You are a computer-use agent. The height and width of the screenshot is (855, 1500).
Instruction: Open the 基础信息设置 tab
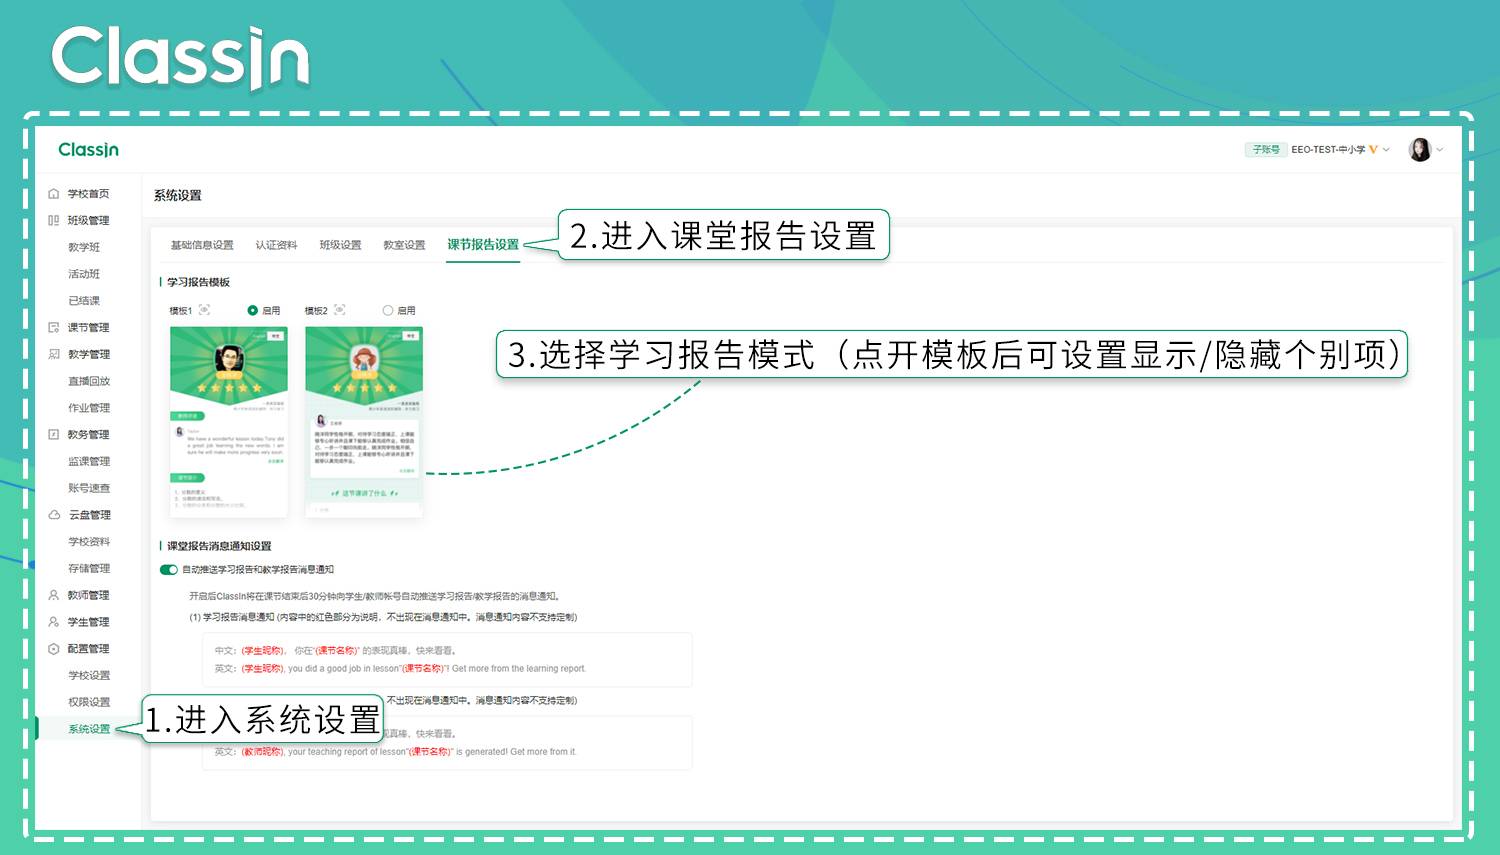[202, 245]
